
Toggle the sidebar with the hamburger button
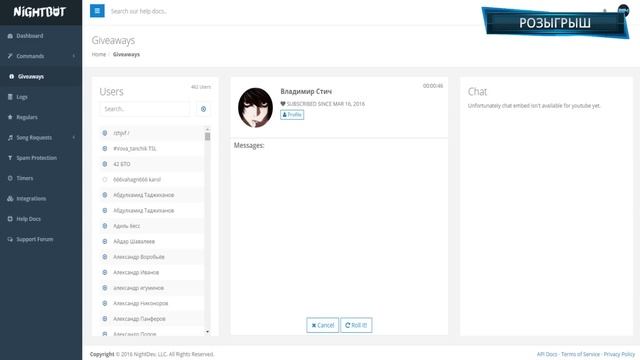(x=97, y=11)
